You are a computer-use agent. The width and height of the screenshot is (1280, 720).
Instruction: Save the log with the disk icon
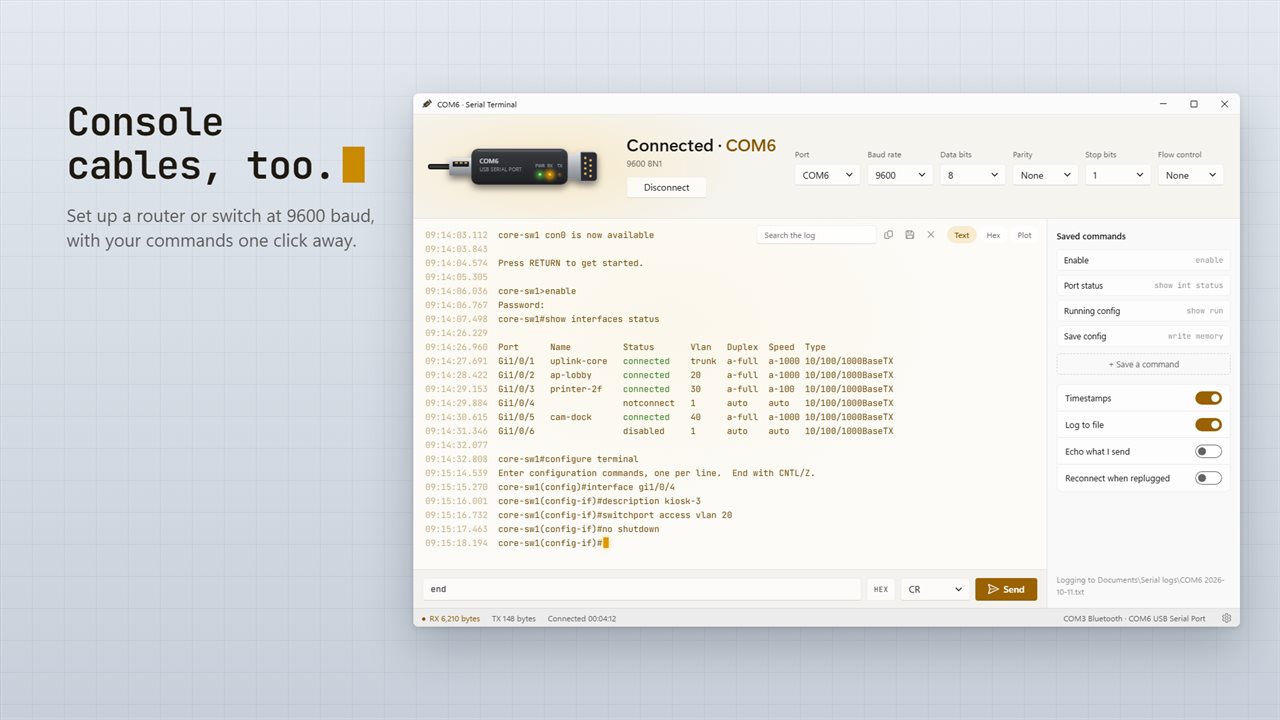[909, 235]
